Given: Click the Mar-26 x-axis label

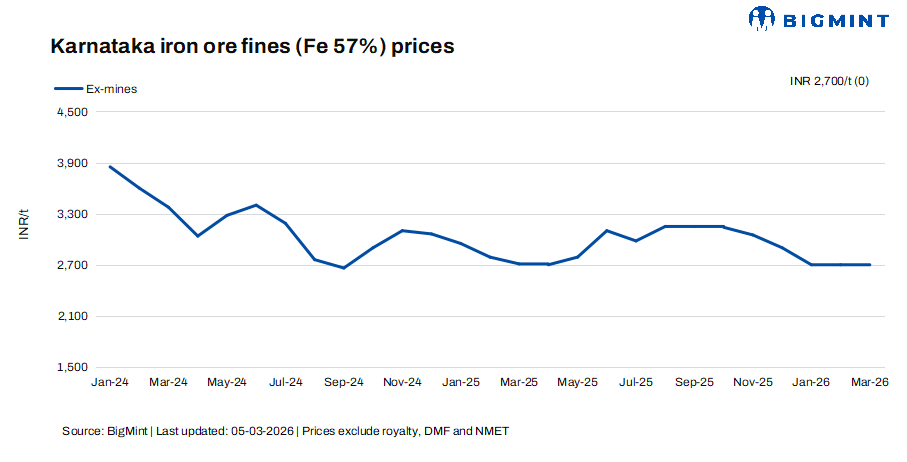Looking at the screenshot, I should [870, 382].
